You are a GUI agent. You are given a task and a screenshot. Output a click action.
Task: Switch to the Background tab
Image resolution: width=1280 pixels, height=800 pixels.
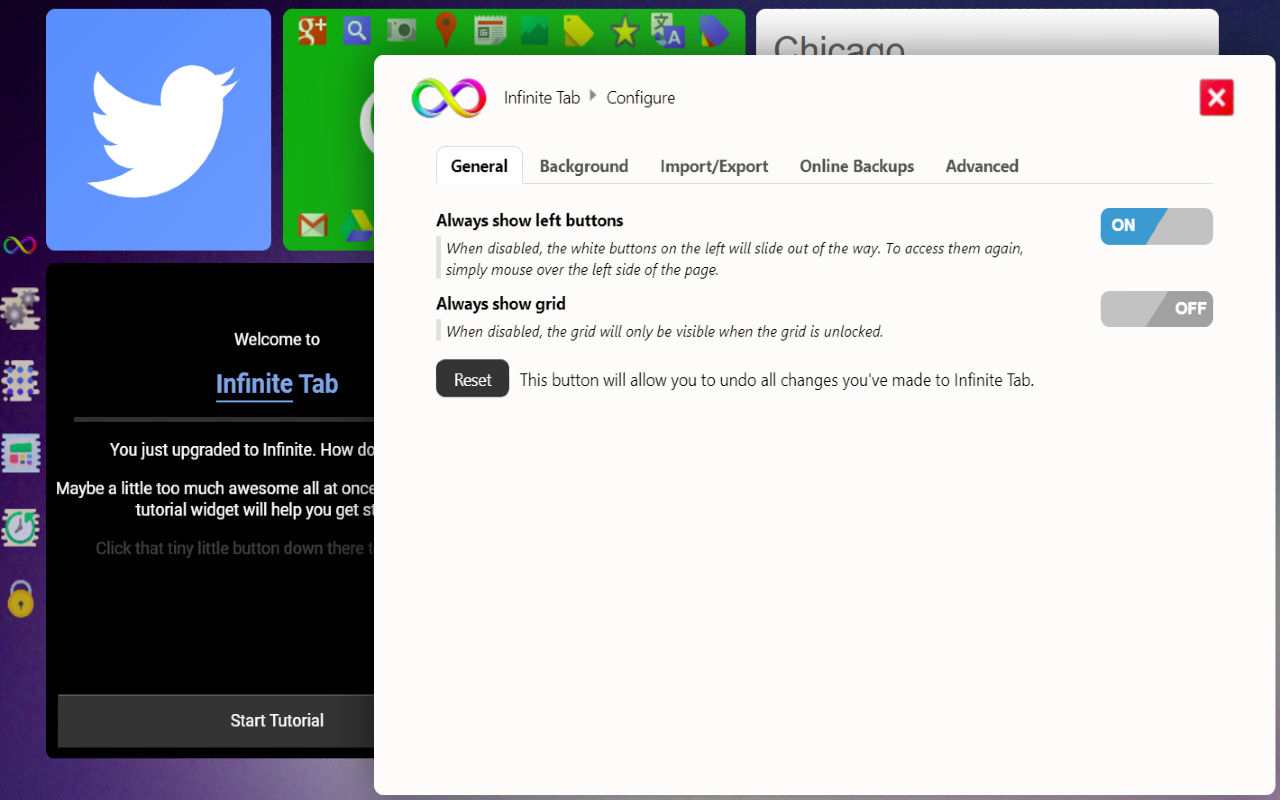(x=584, y=166)
